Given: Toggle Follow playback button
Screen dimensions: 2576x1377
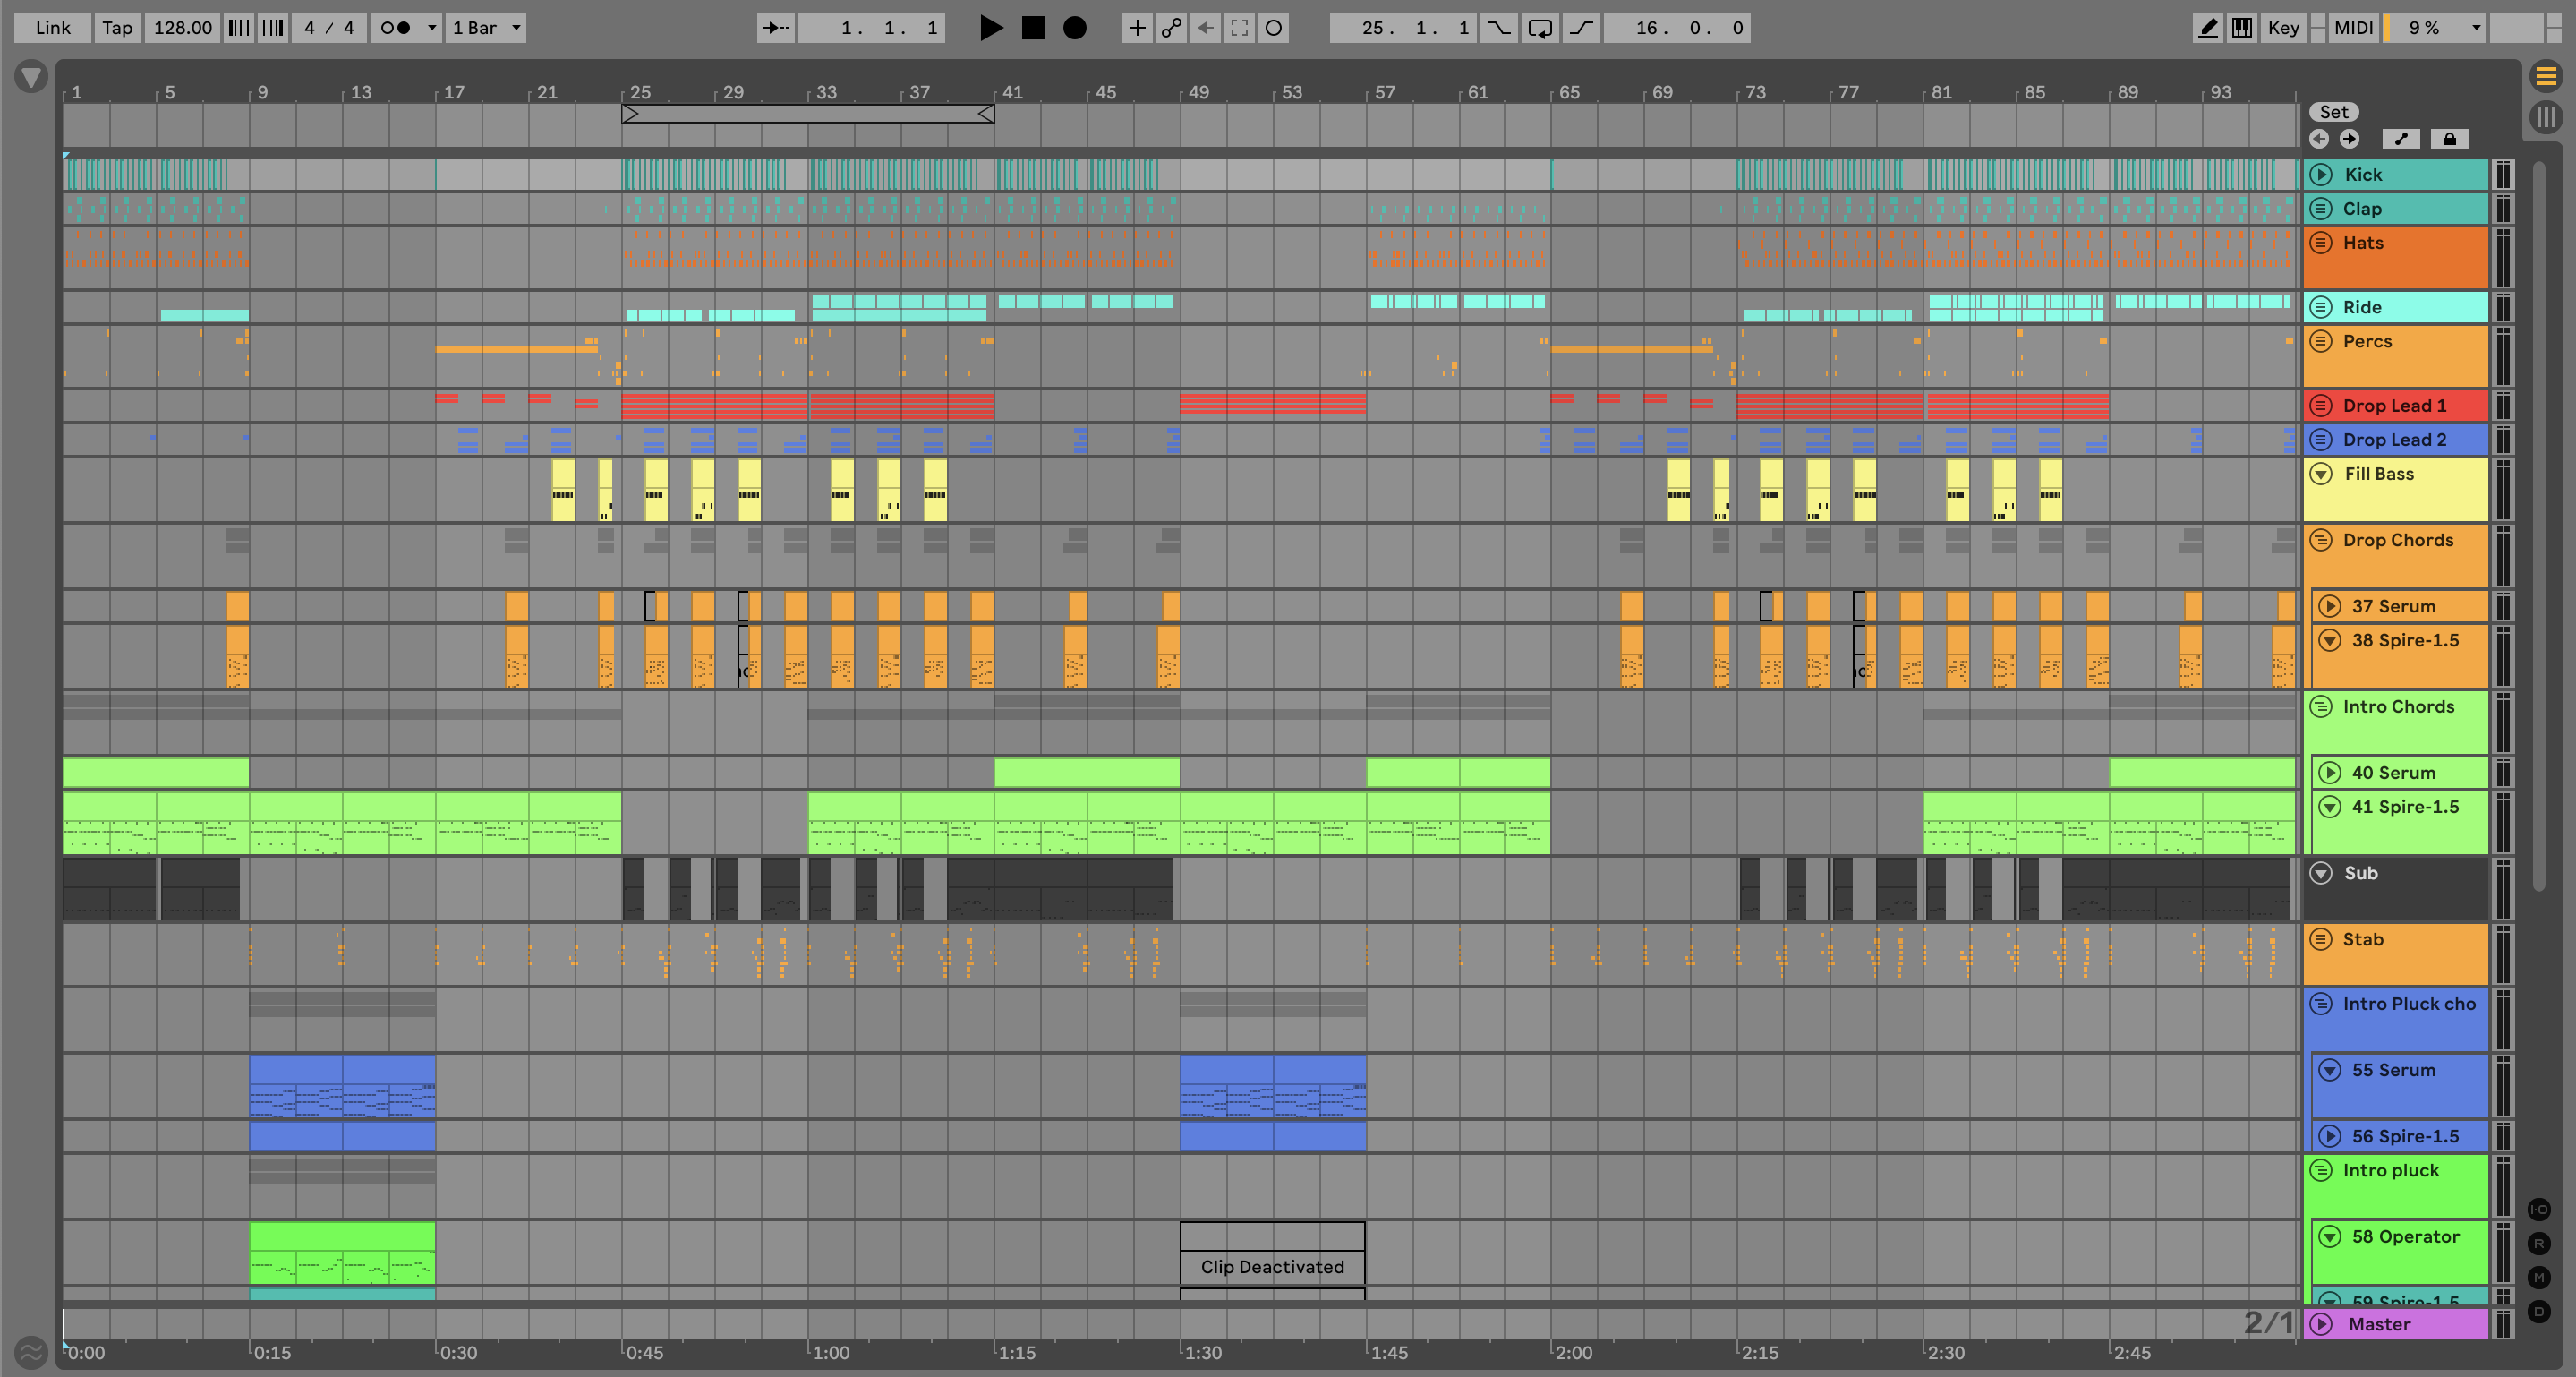Looking at the screenshot, I should click(x=776, y=28).
